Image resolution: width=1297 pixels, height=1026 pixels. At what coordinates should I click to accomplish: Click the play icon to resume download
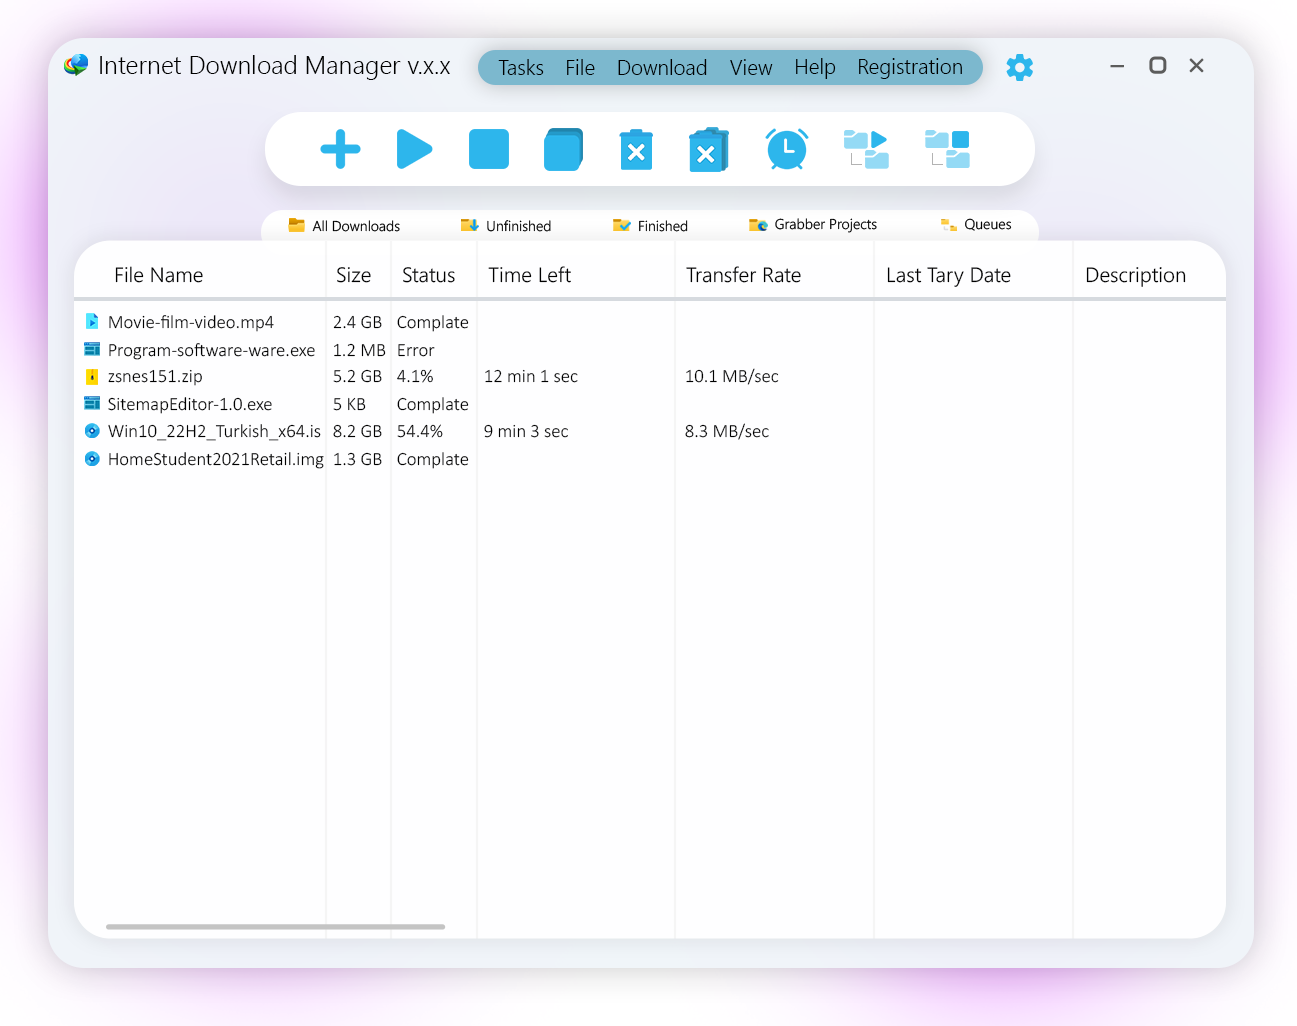(x=414, y=149)
